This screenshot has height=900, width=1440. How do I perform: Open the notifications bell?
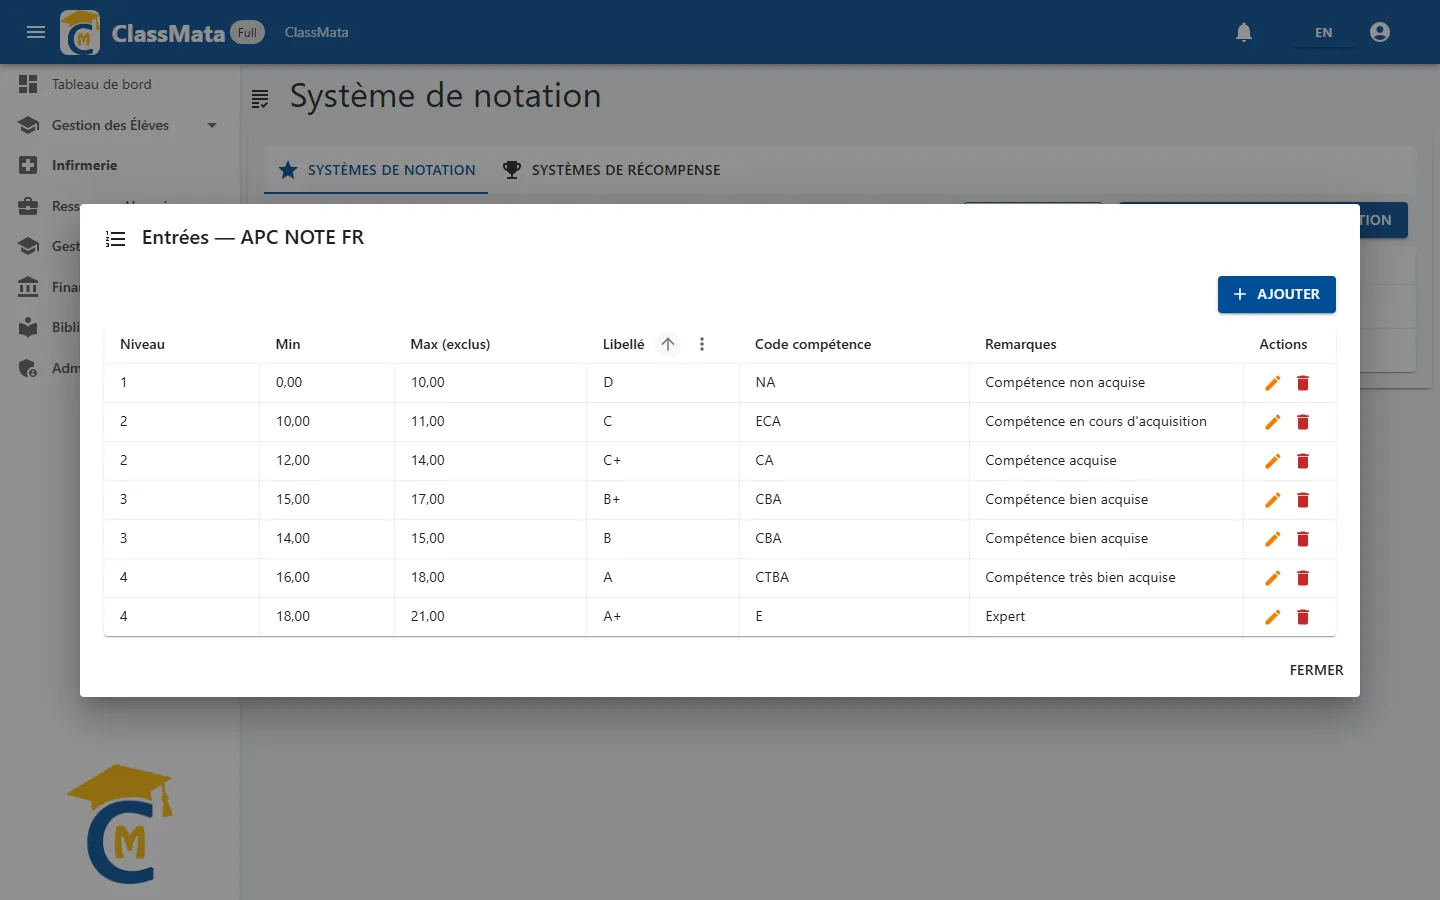tap(1244, 32)
